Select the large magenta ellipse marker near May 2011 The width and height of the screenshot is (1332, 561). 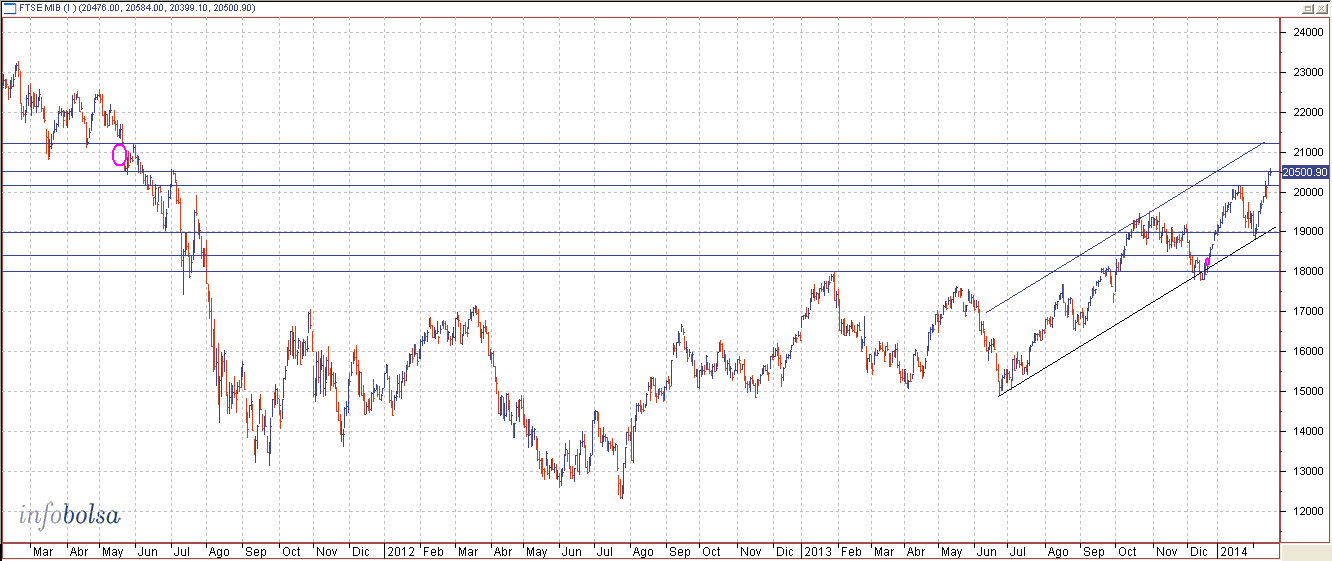(x=120, y=155)
